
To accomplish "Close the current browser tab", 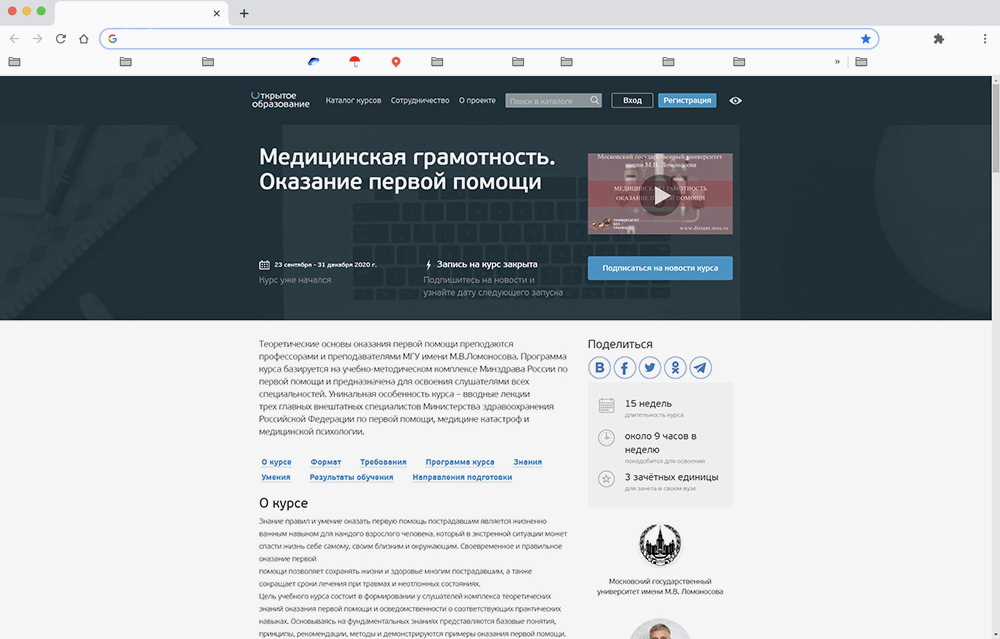I will (217, 13).
